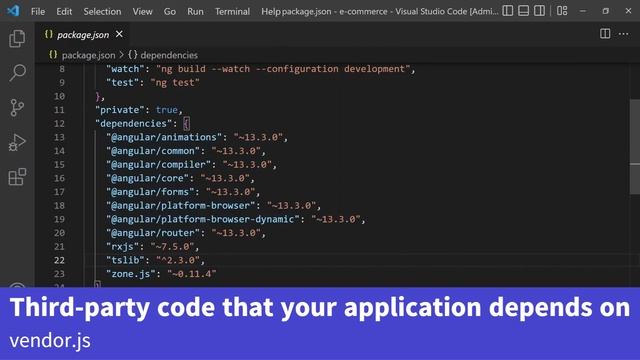Click dependencies in the breadcrumb
Screen dimensions: 640x360
pos(169,55)
